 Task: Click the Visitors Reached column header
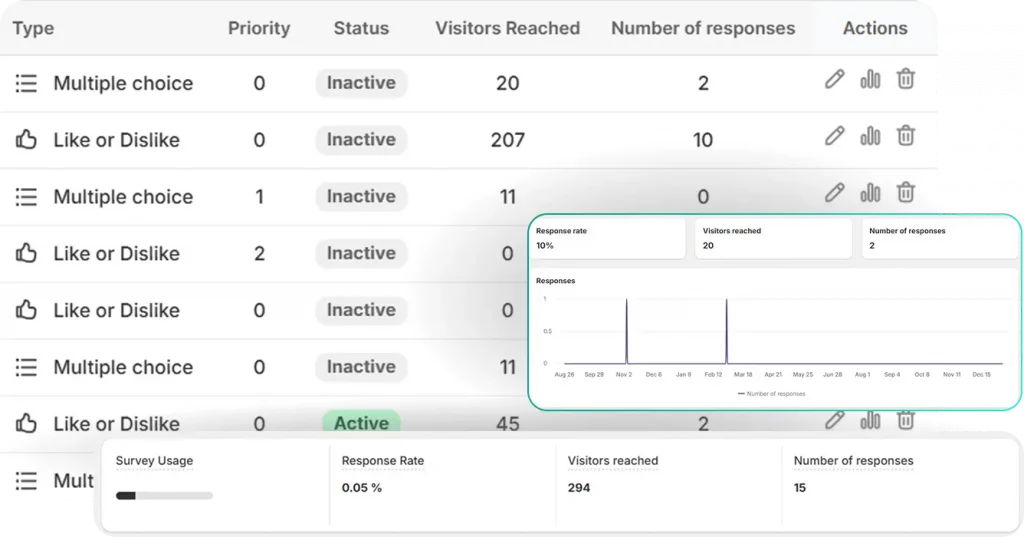click(507, 28)
